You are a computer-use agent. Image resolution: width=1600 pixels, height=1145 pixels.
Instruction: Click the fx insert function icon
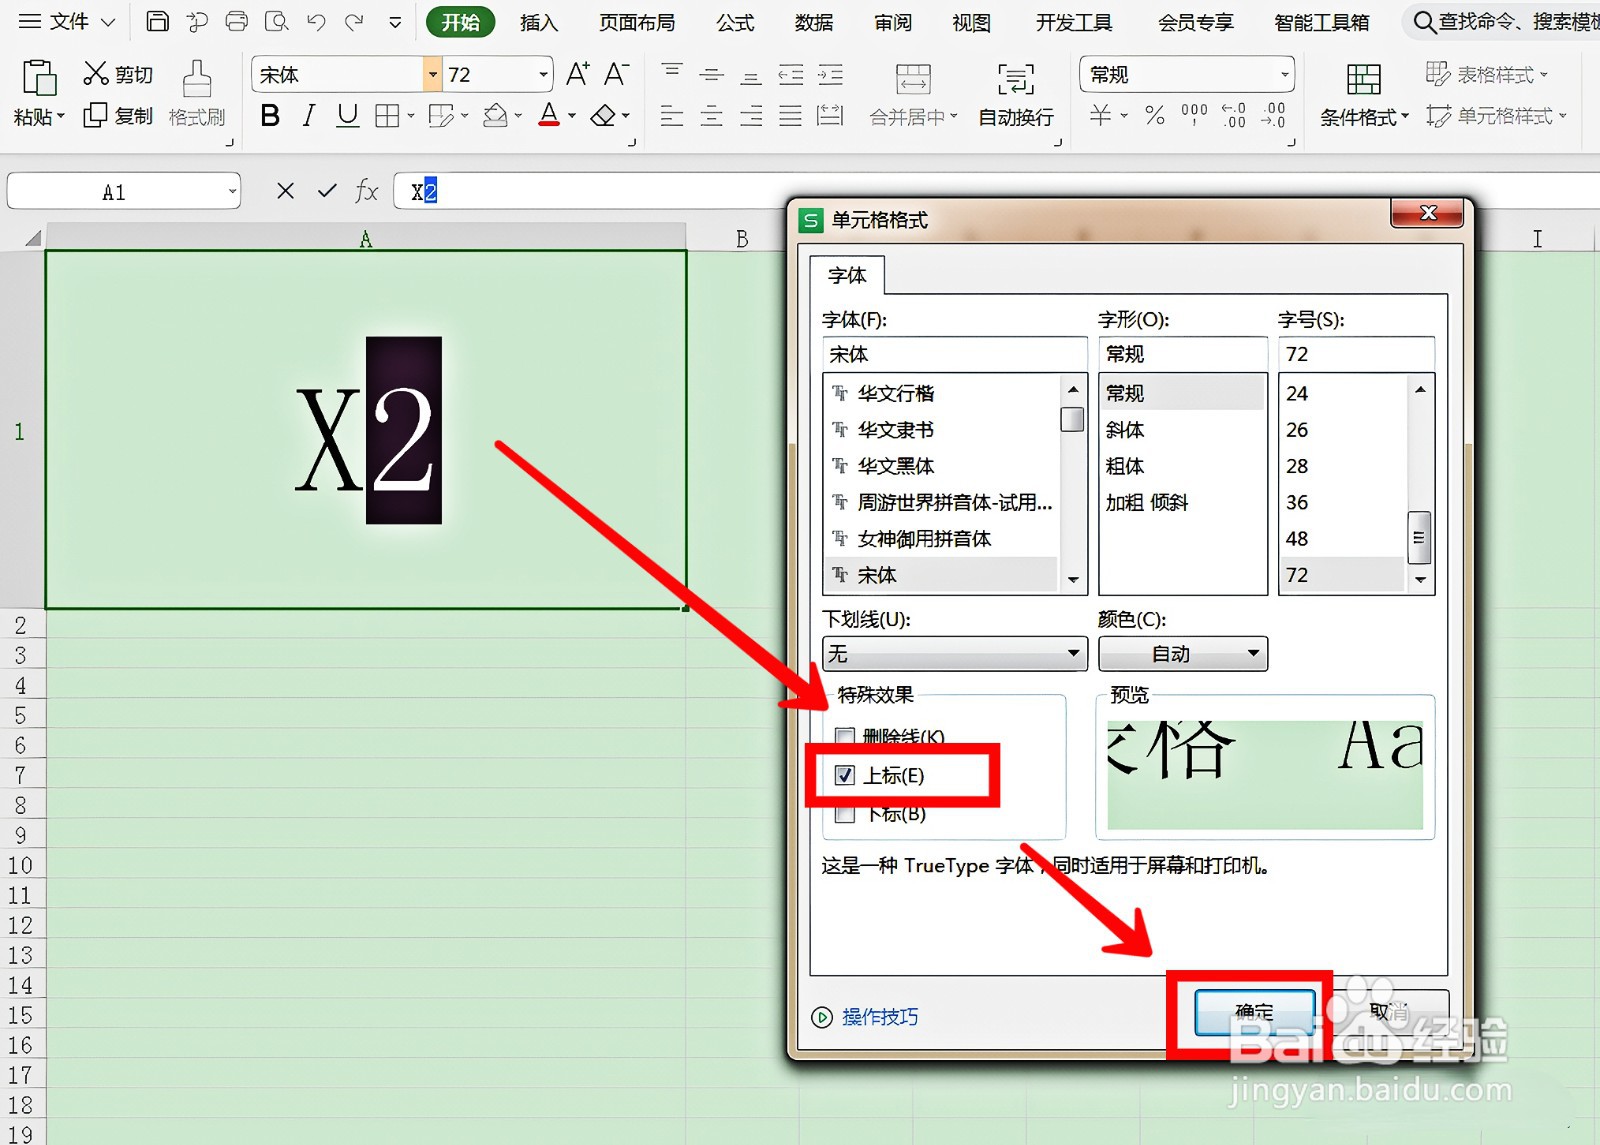tap(367, 190)
